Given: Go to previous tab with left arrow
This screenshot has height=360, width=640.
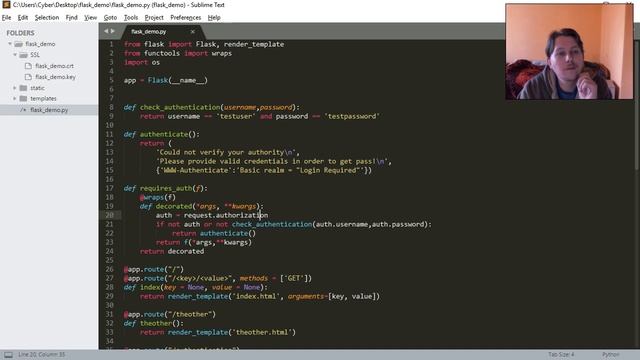Looking at the screenshot, I should click(106, 31).
